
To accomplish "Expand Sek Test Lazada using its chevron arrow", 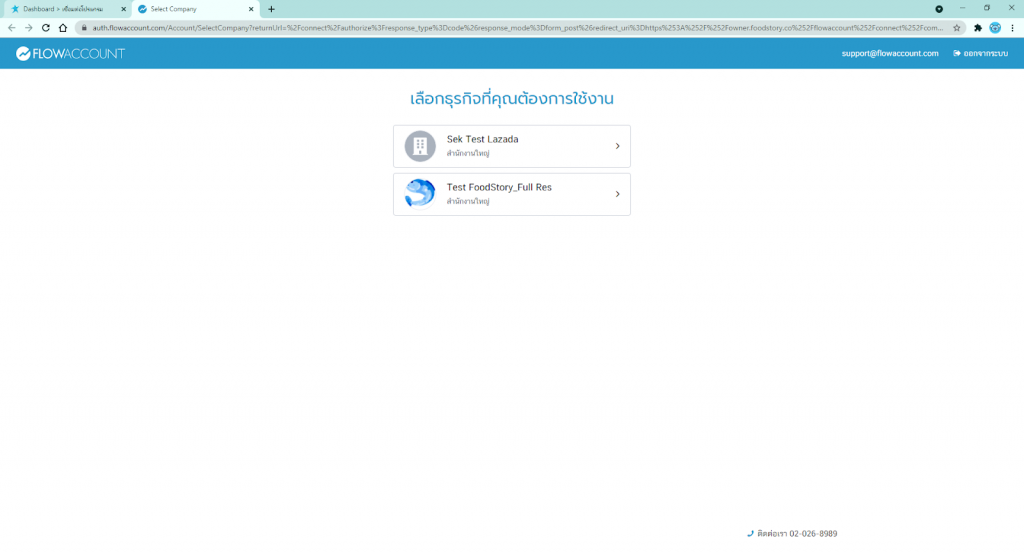I will [617, 146].
